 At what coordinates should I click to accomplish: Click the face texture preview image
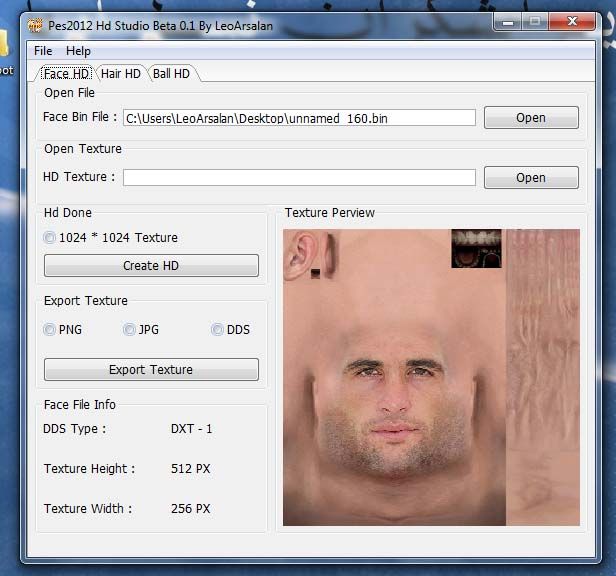(x=430, y=377)
